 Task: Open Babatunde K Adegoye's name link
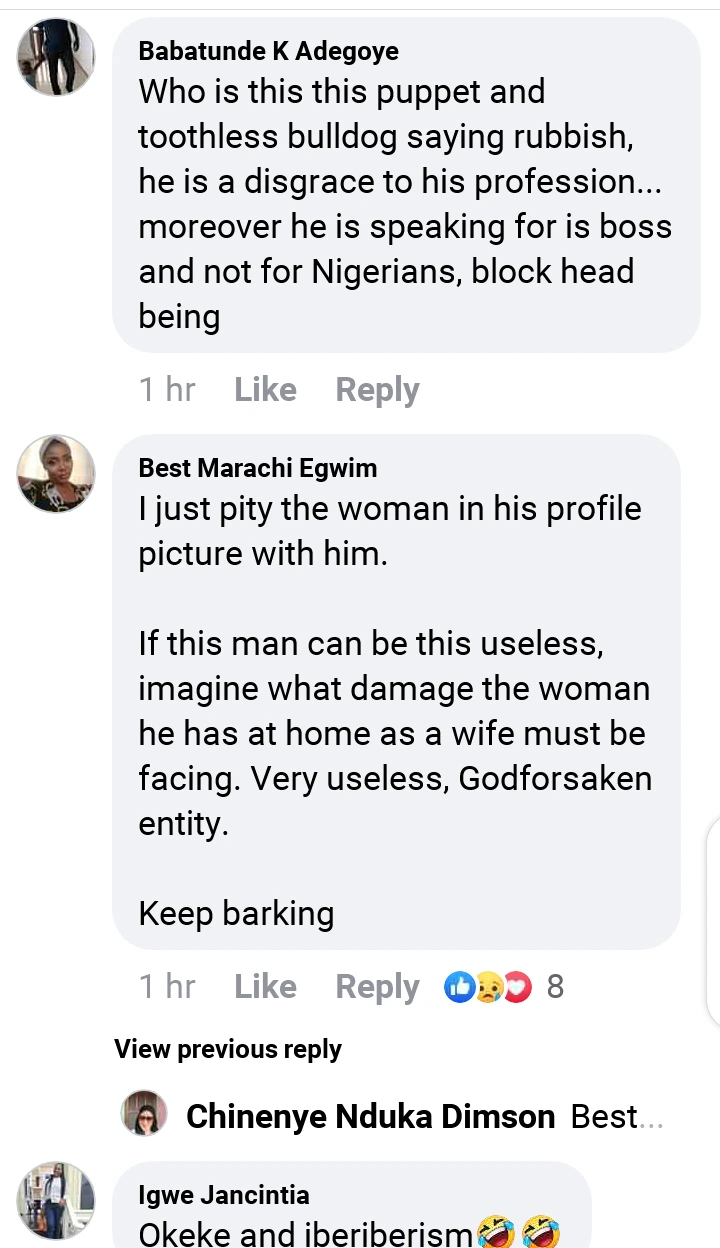point(268,51)
